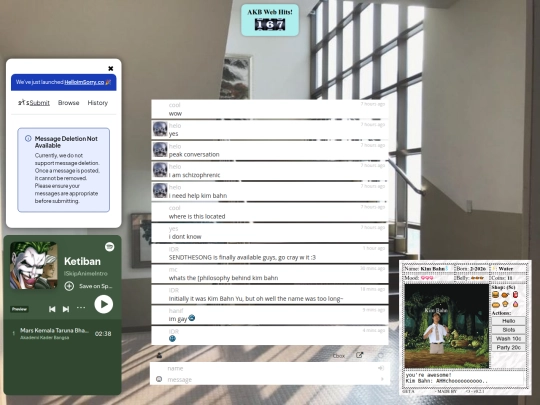Skip to next track
Screen dimensions: 540x405
pos(66,309)
